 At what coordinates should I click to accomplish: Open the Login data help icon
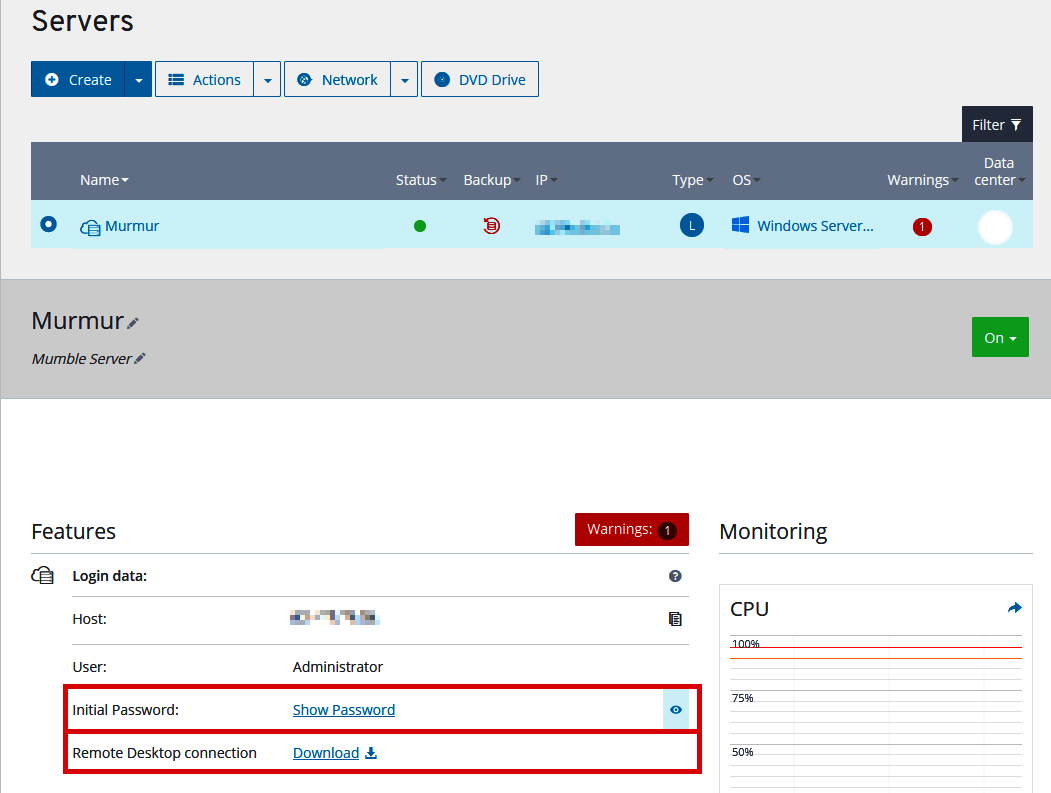675,576
